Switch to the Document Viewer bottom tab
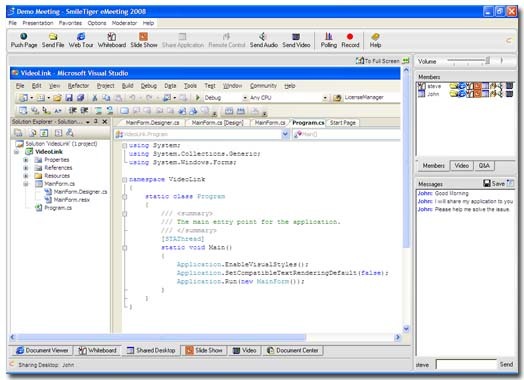 click(x=42, y=350)
